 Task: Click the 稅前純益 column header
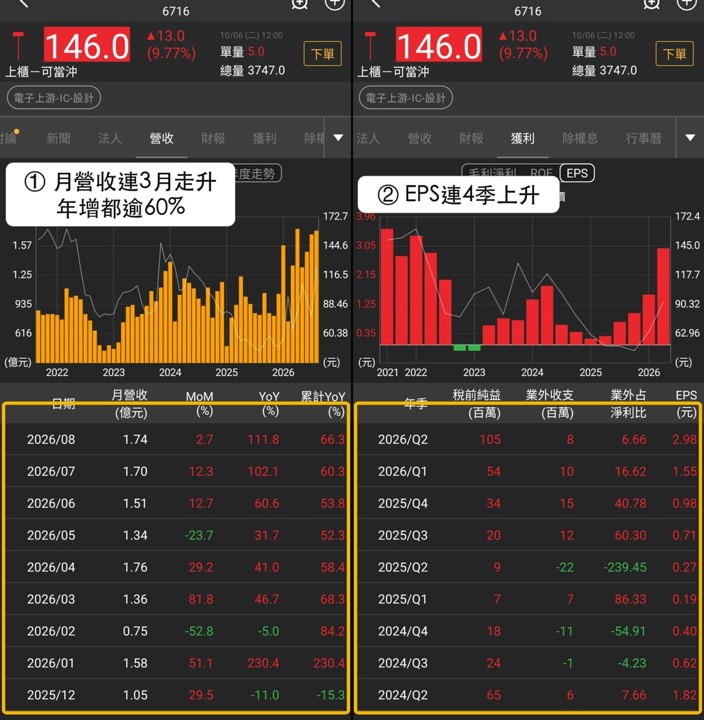coord(477,403)
